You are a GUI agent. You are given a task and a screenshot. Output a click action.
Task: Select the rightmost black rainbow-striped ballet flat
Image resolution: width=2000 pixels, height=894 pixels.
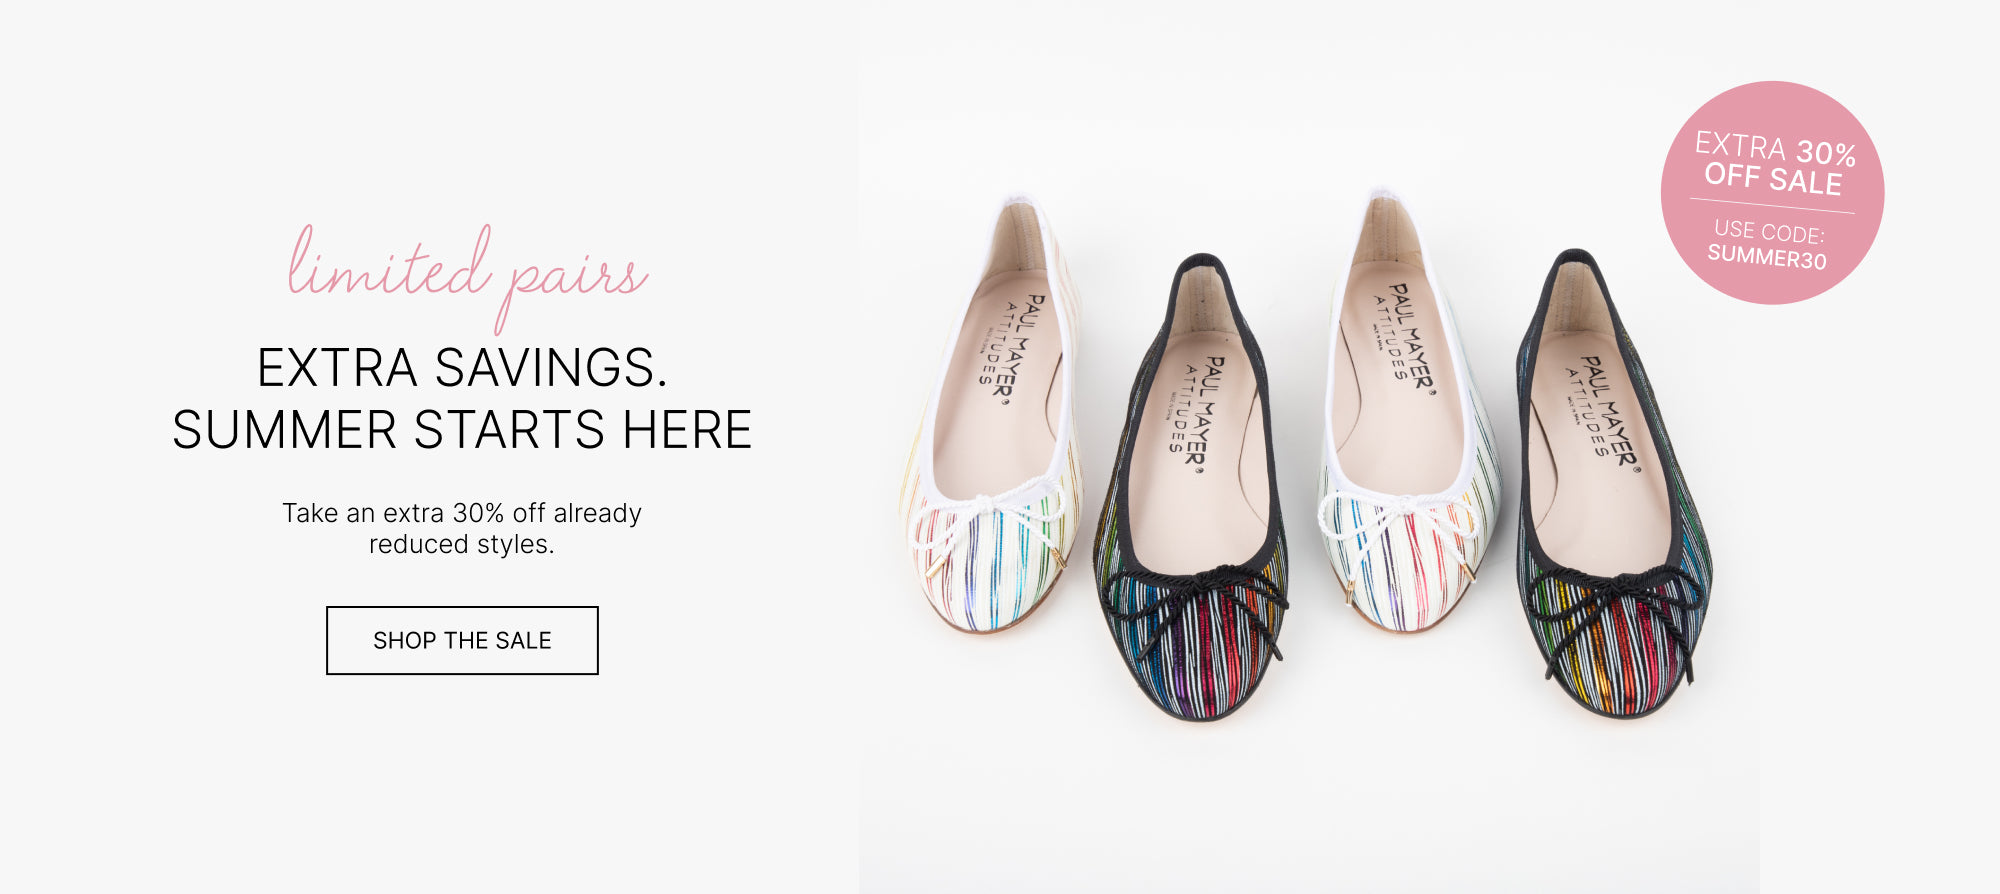1613,484
